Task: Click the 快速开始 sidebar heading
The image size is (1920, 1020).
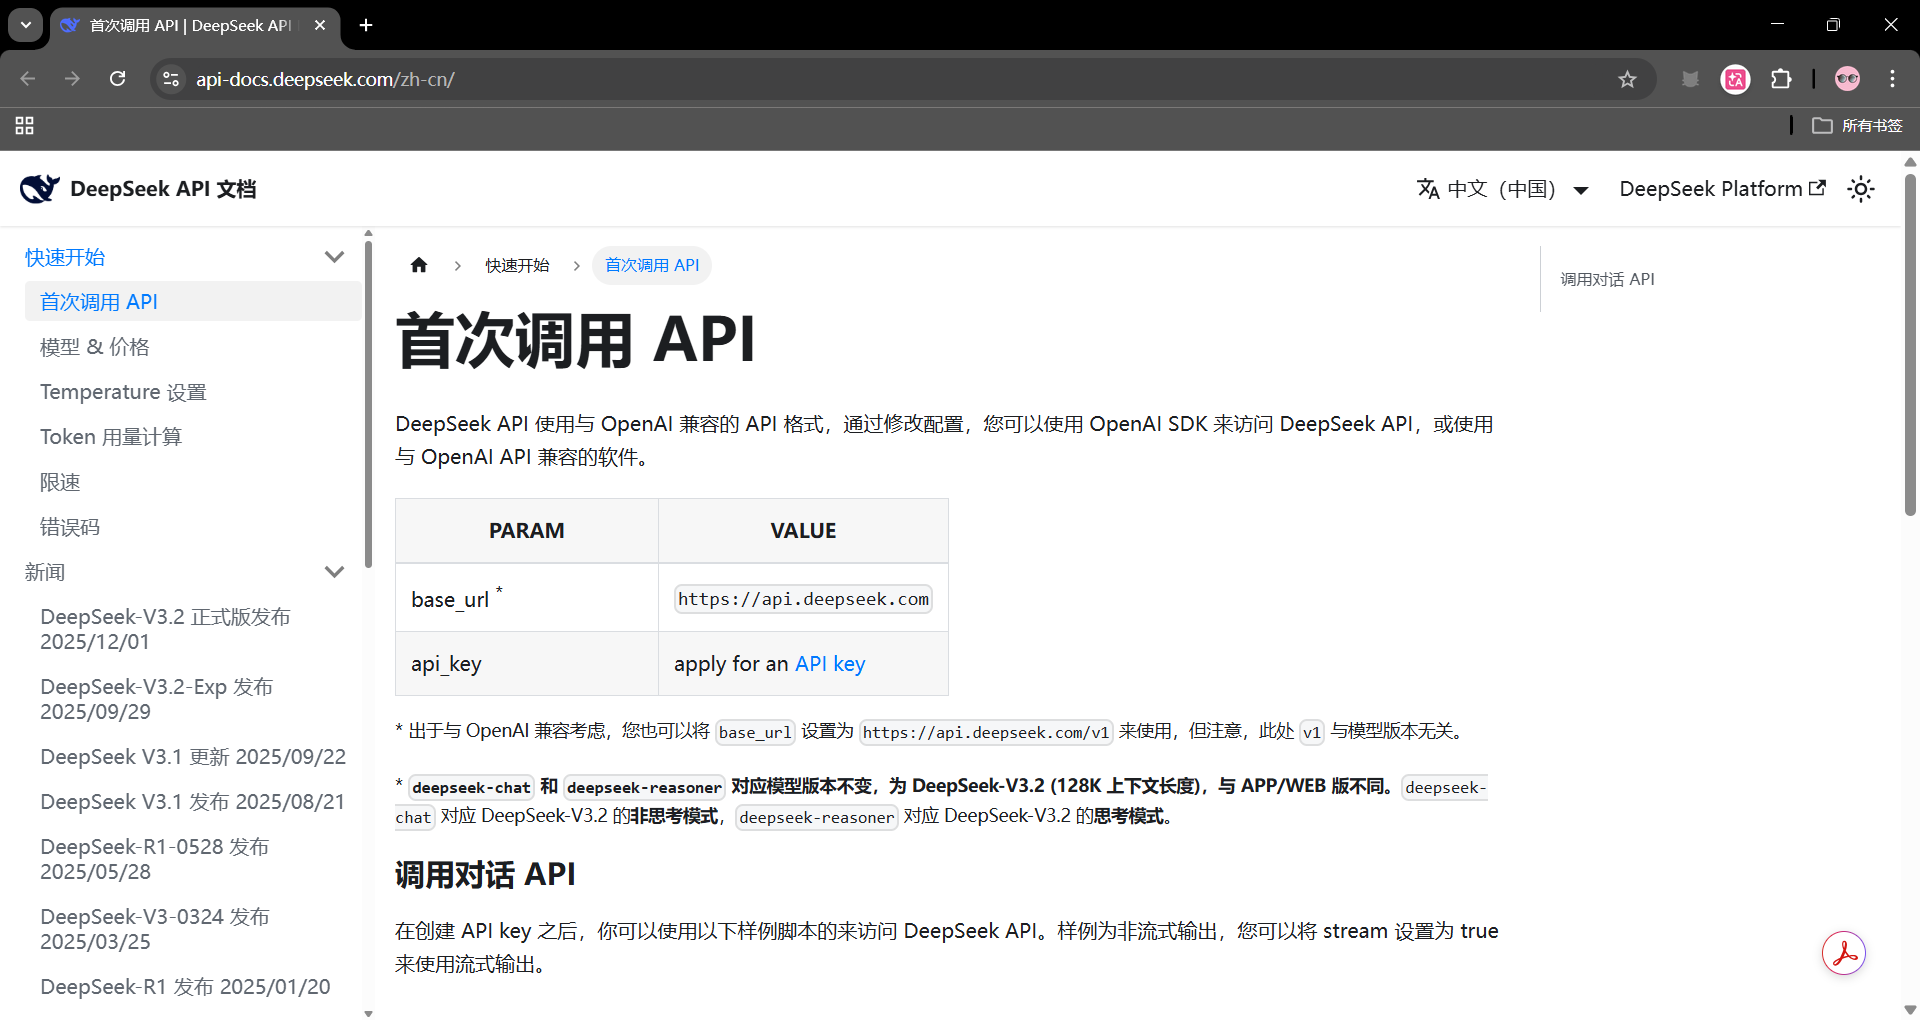Action: click(x=65, y=257)
